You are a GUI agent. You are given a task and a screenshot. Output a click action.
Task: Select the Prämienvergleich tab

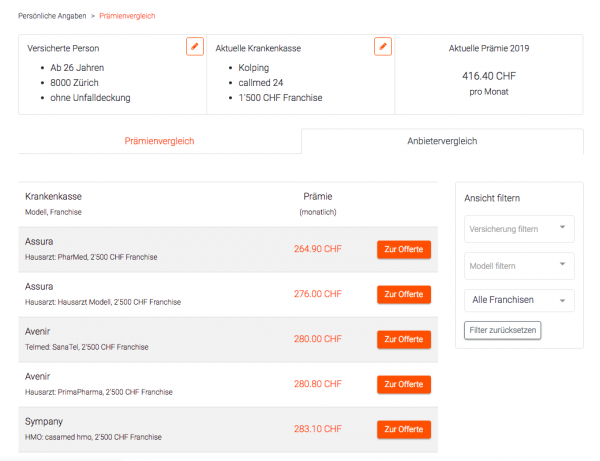point(159,141)
